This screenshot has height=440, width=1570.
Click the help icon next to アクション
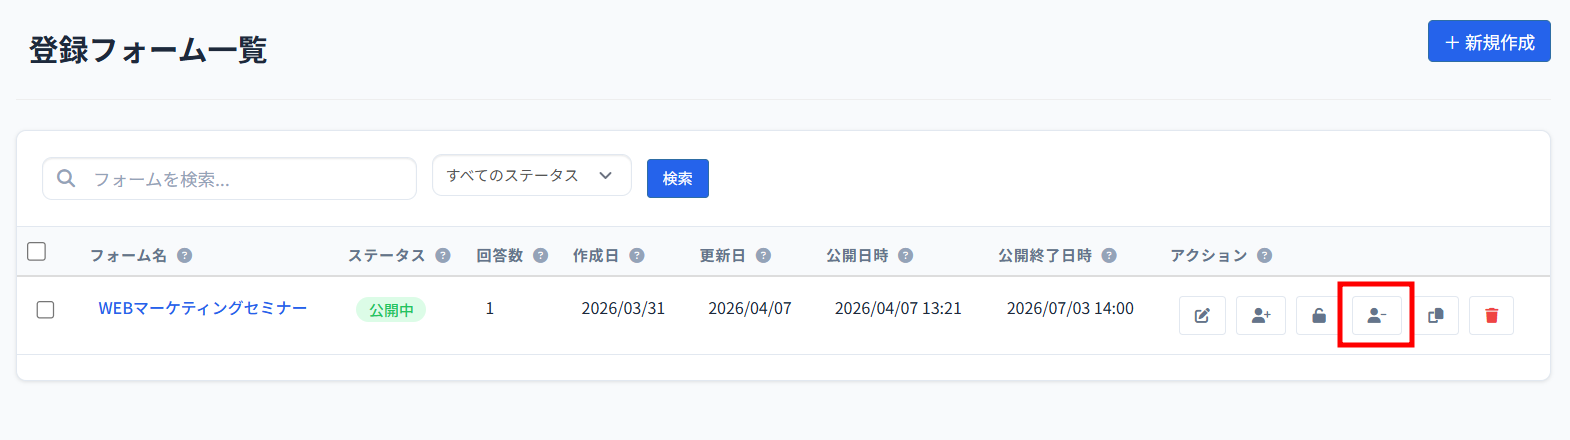click(1265, 256)
